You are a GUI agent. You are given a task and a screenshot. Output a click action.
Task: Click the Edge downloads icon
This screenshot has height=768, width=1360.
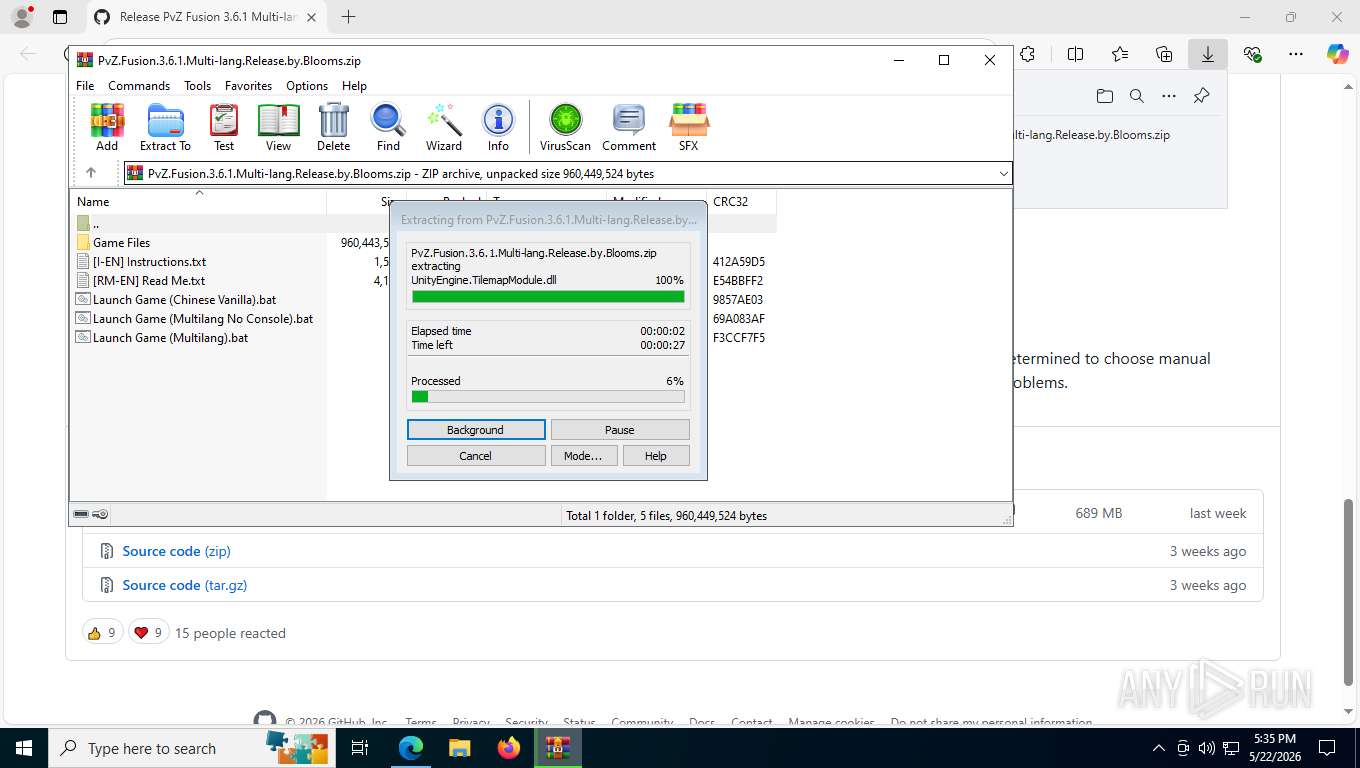[x=1208, y=54]
